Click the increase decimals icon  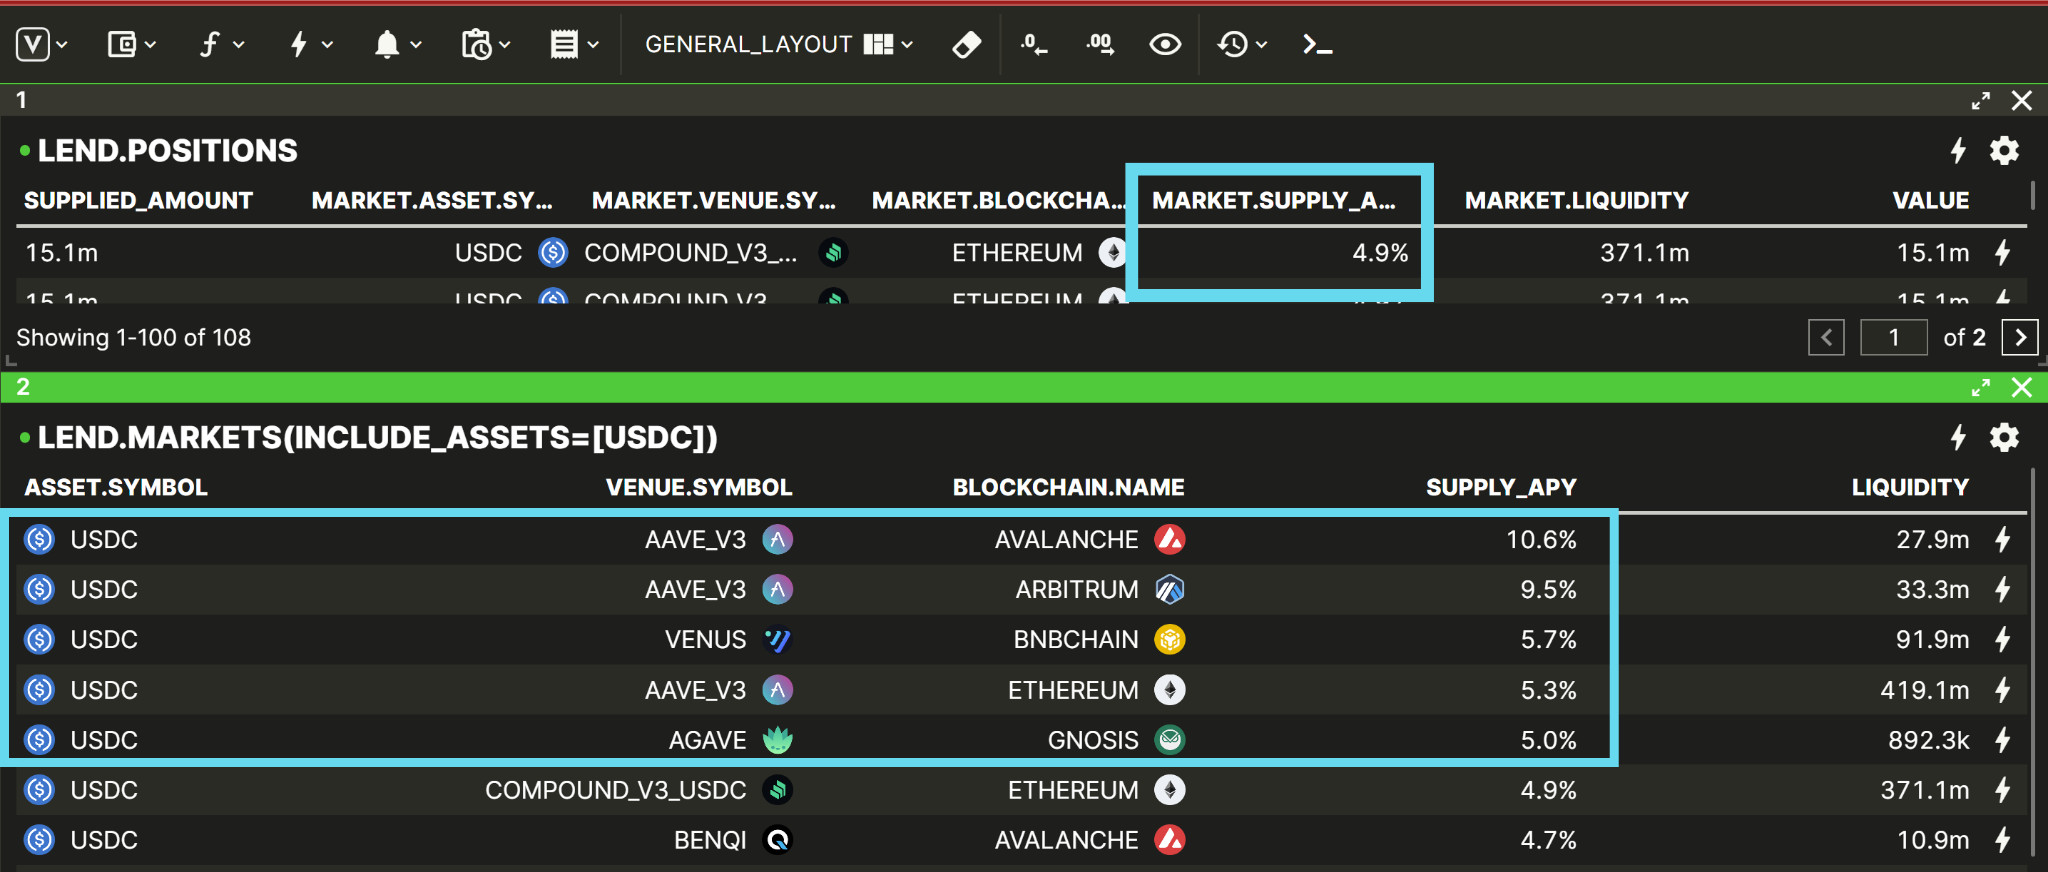pyautogui.click(x=1100, y=44)
